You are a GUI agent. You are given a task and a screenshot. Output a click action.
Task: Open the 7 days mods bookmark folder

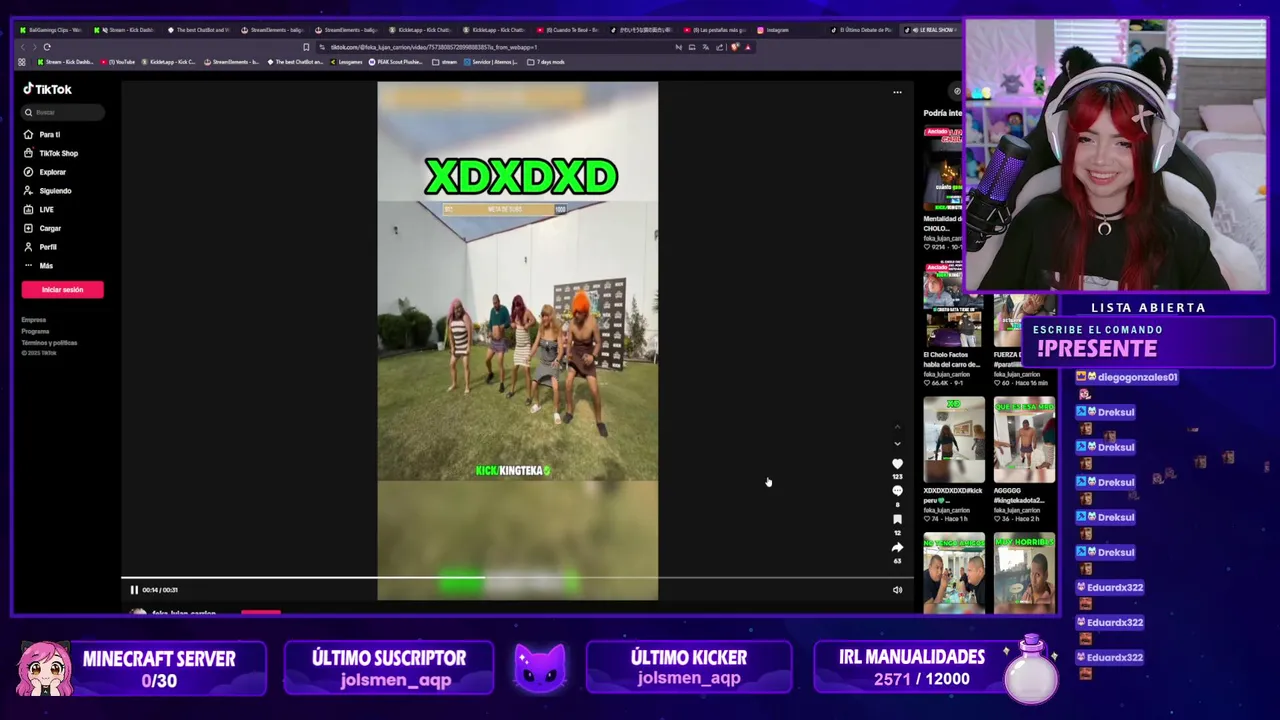tap(546, 62)
